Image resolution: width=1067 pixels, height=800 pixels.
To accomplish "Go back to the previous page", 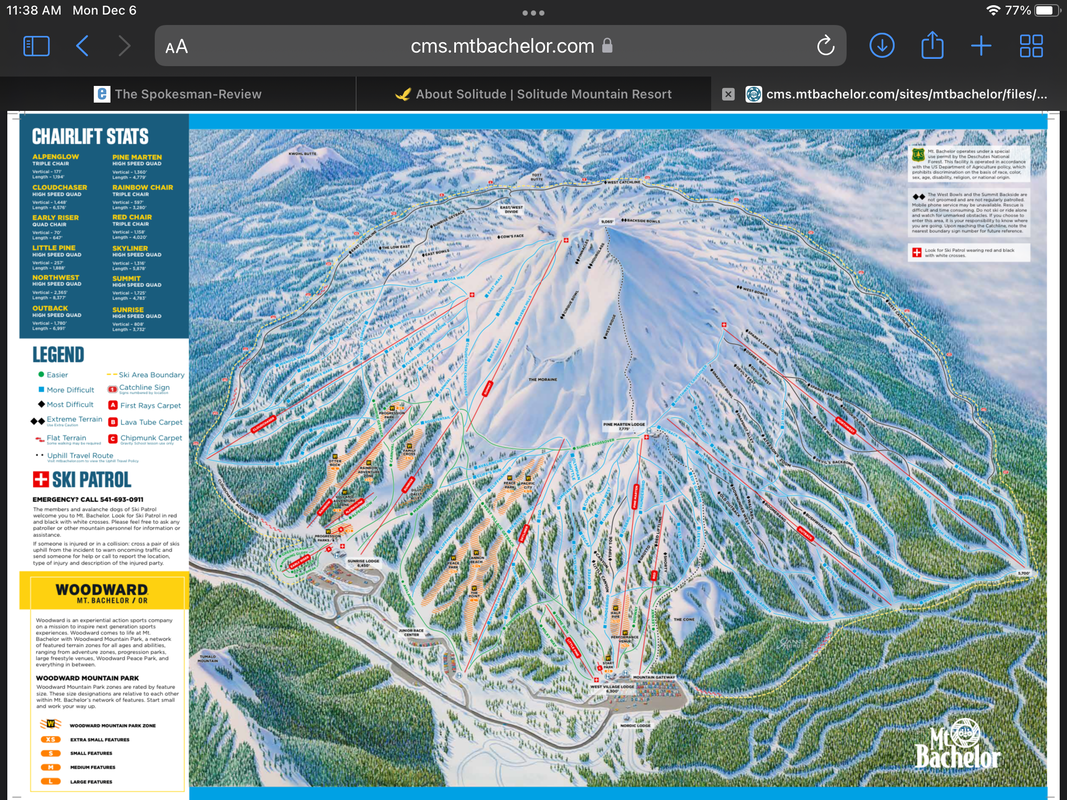I will click(x=83, y=46).
